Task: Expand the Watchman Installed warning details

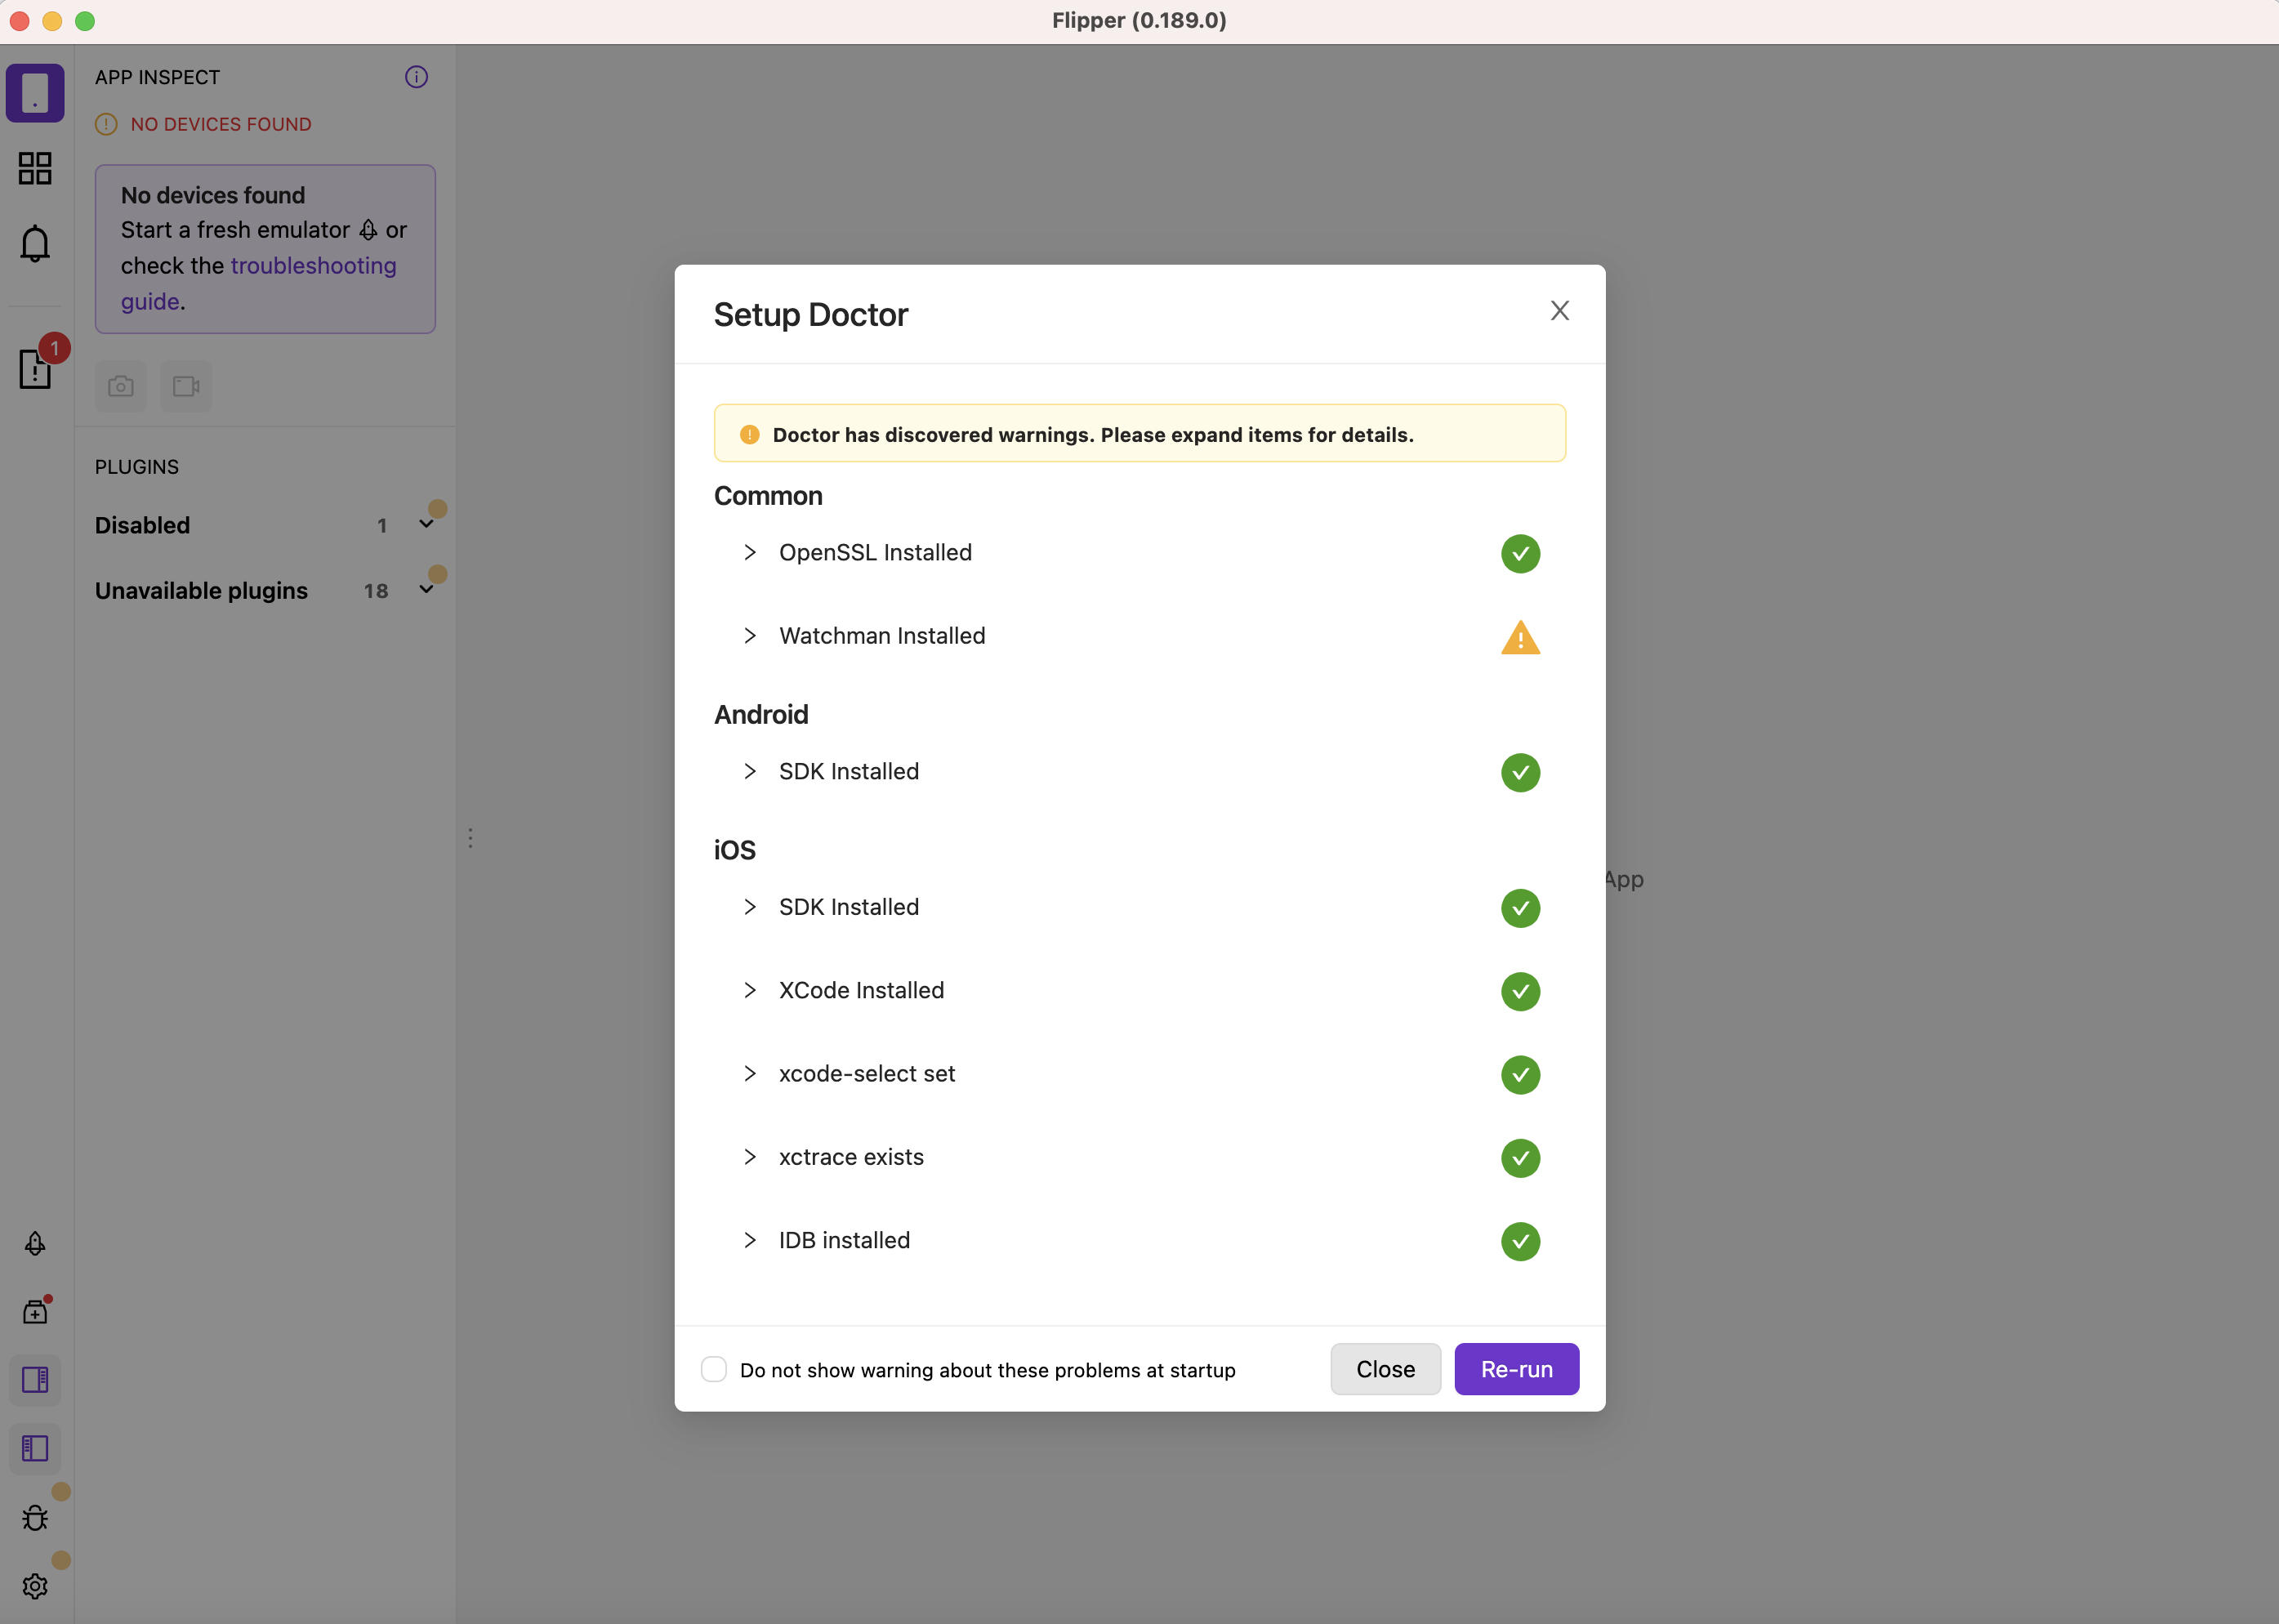Action: tap(751, 636)
